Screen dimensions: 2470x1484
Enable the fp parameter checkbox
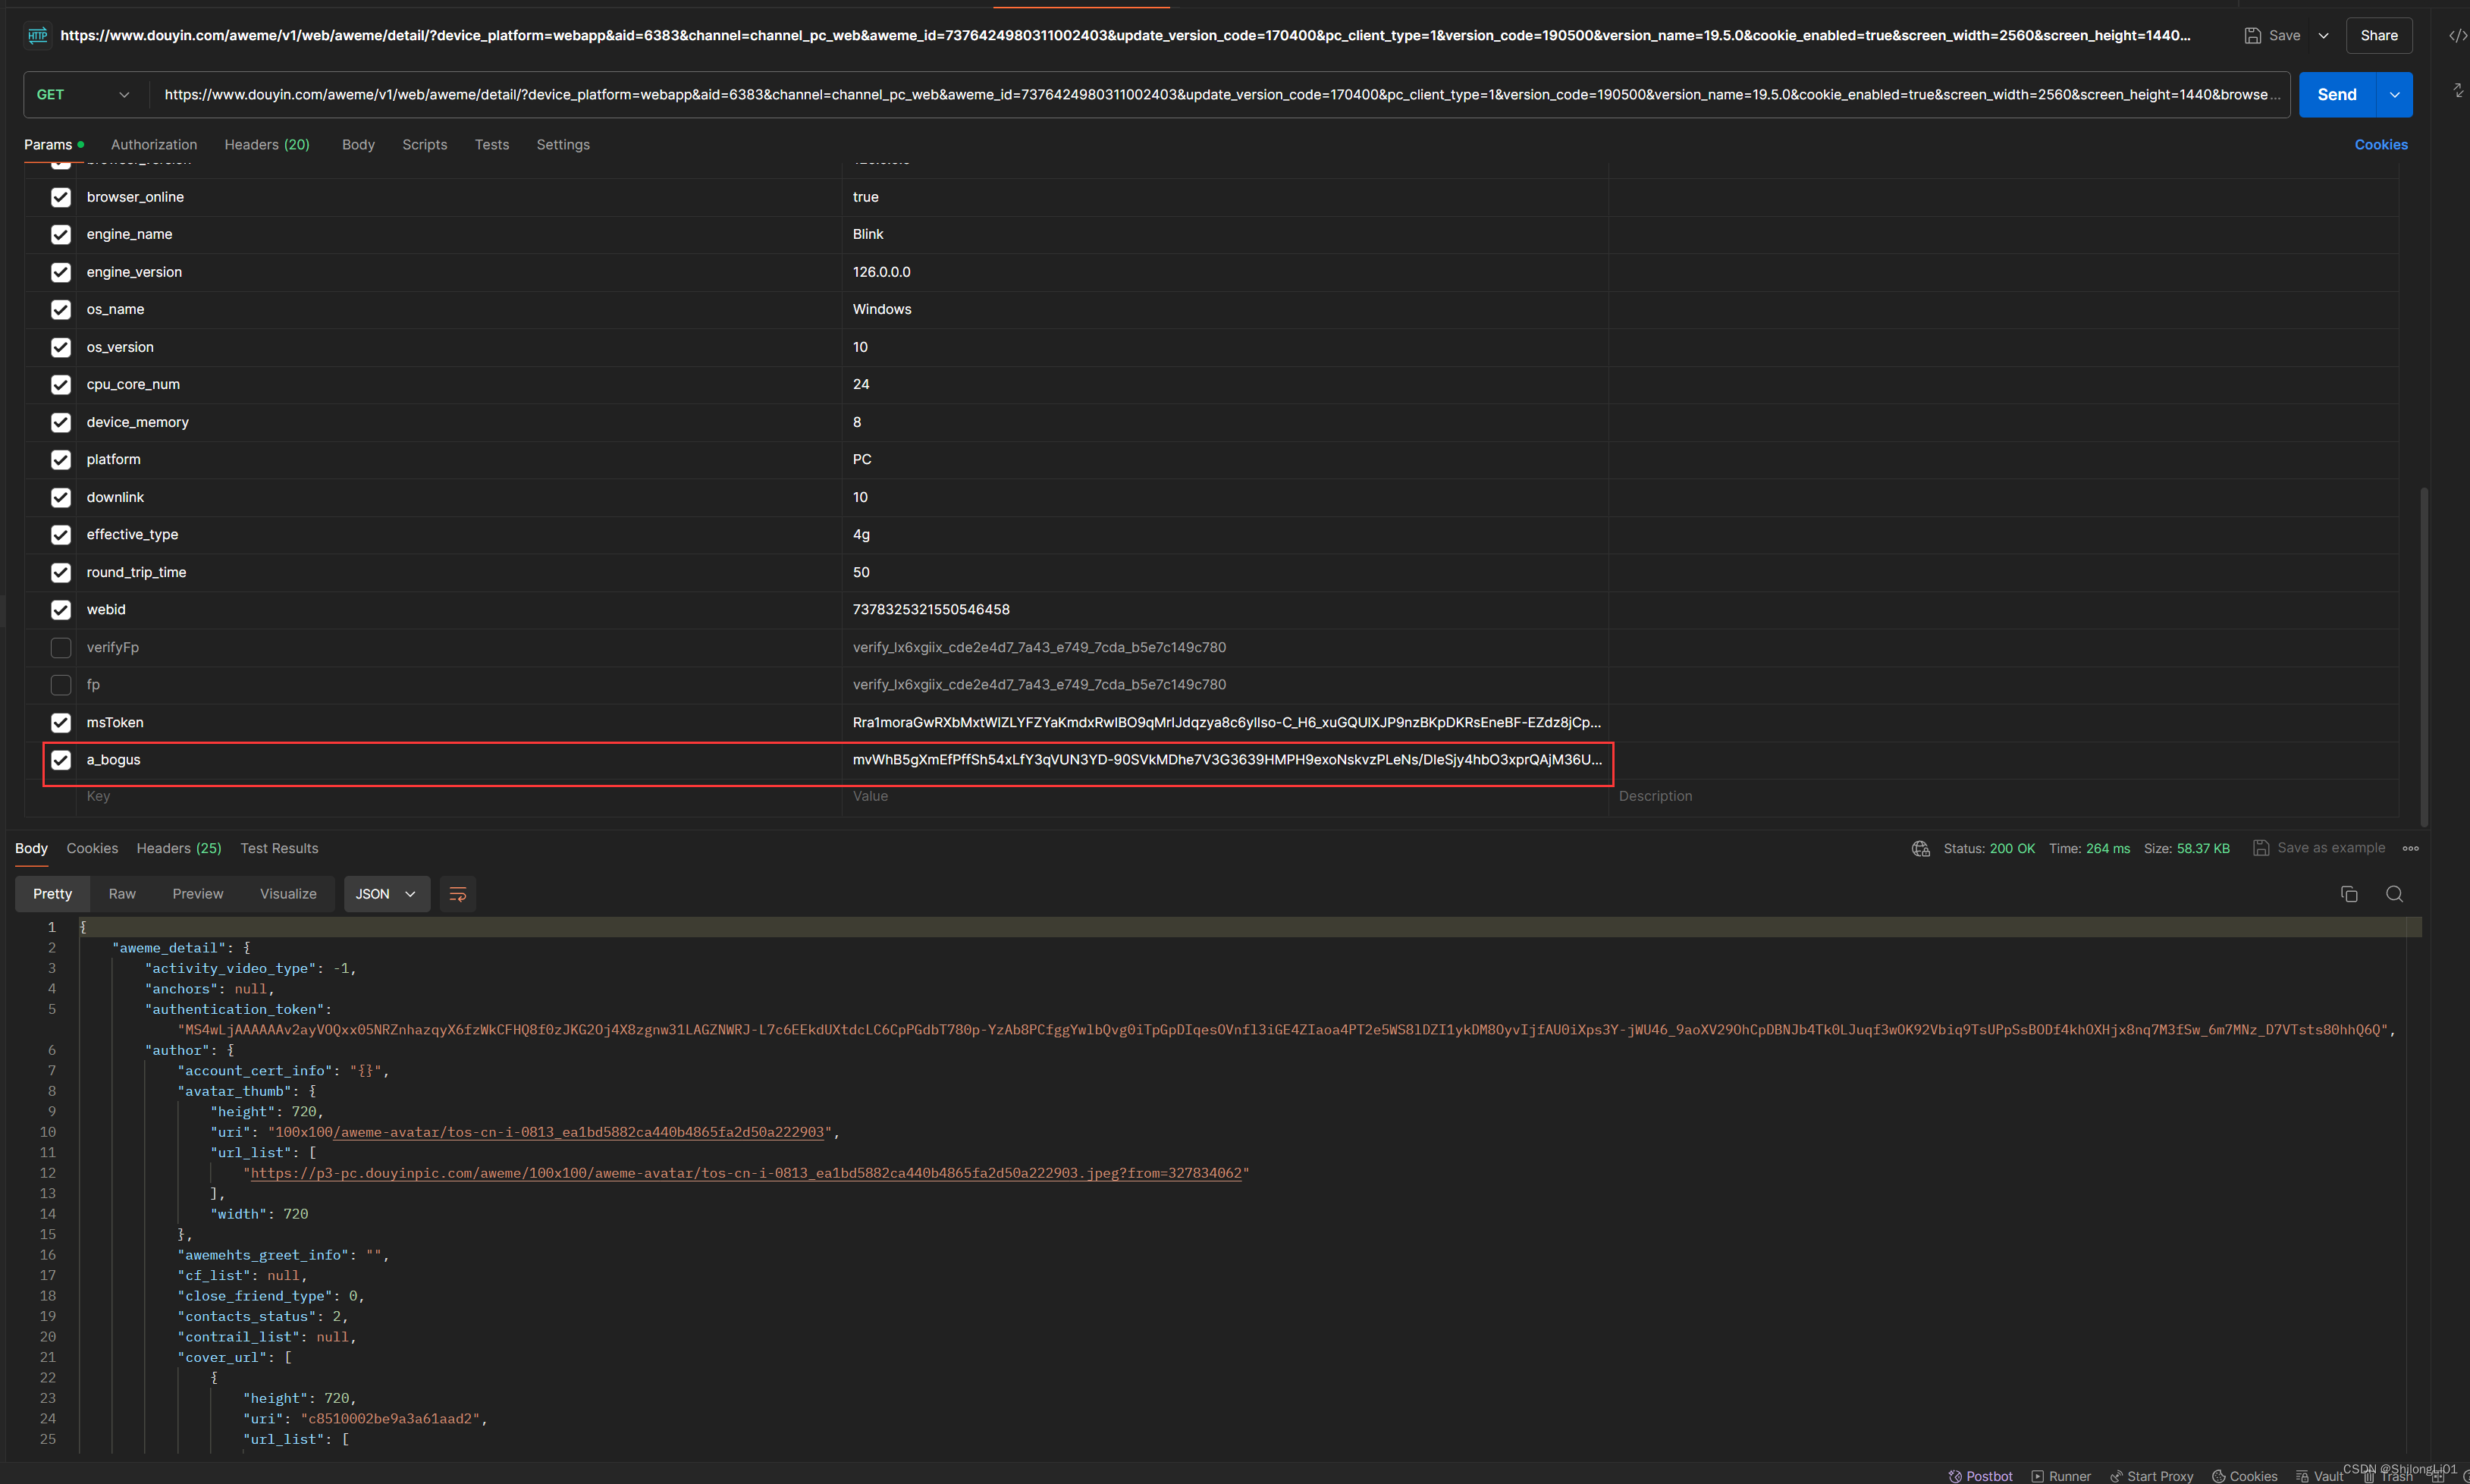click(x=61, y=685)
